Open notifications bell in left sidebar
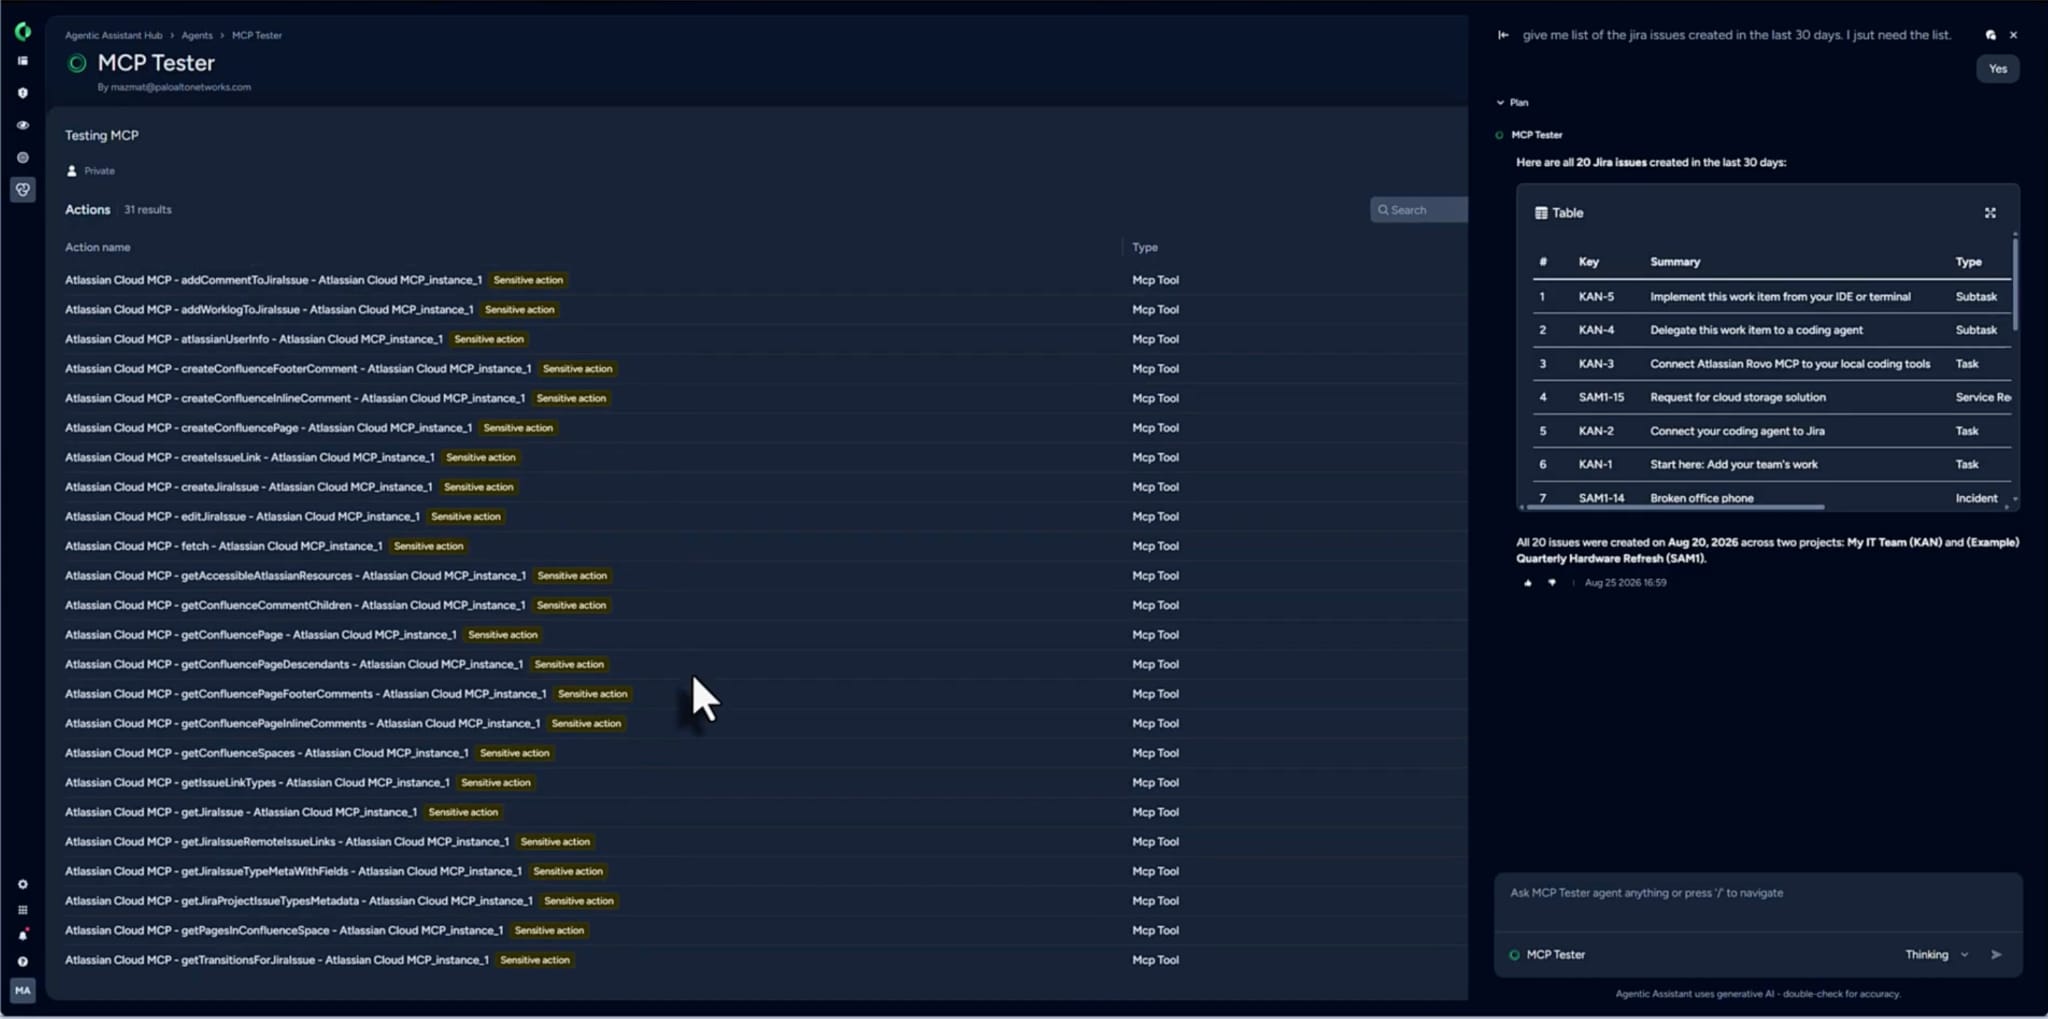This screenshot has width=2048, height=1019. (22, 935)
